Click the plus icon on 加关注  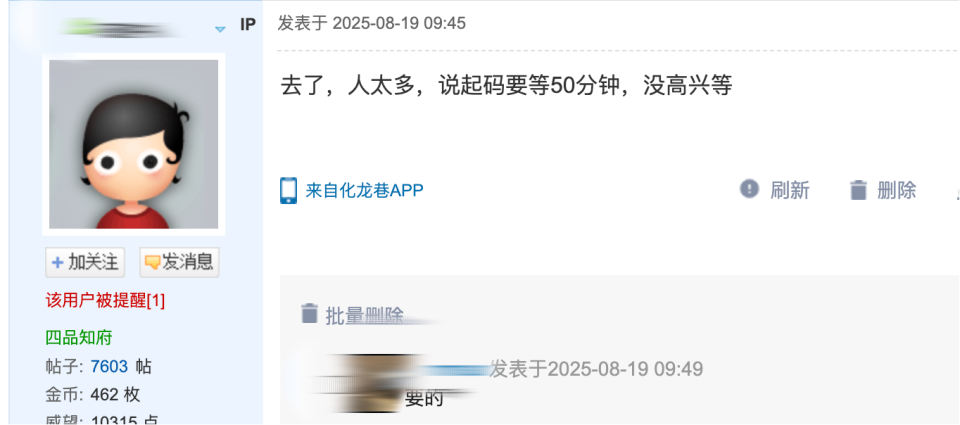point(58,263)
